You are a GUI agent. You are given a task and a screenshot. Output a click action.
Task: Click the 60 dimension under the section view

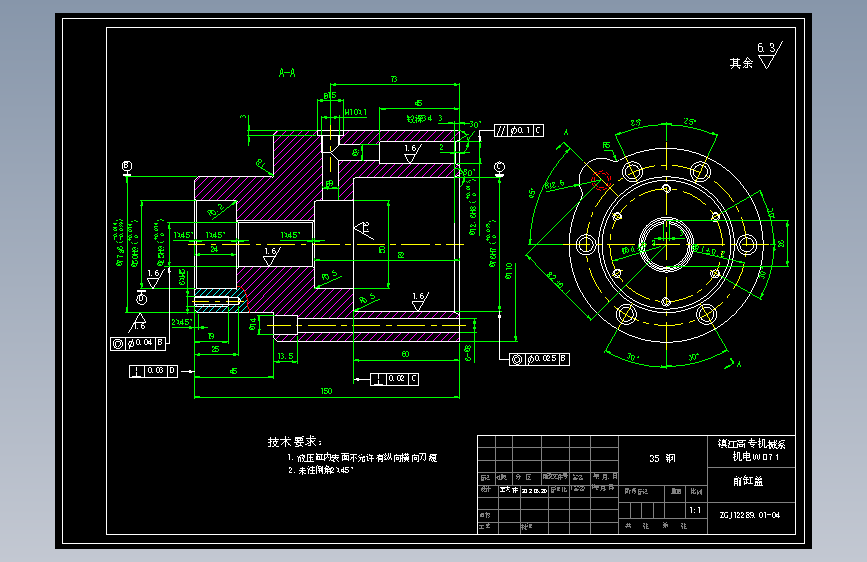(x=405, y=354)
